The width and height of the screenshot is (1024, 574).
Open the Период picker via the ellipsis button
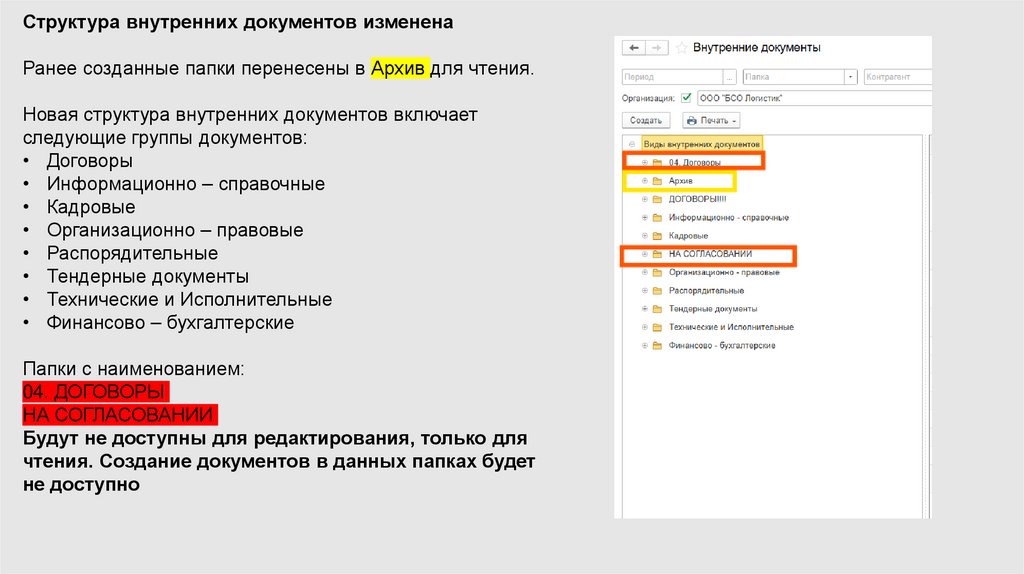pos(730,77)
